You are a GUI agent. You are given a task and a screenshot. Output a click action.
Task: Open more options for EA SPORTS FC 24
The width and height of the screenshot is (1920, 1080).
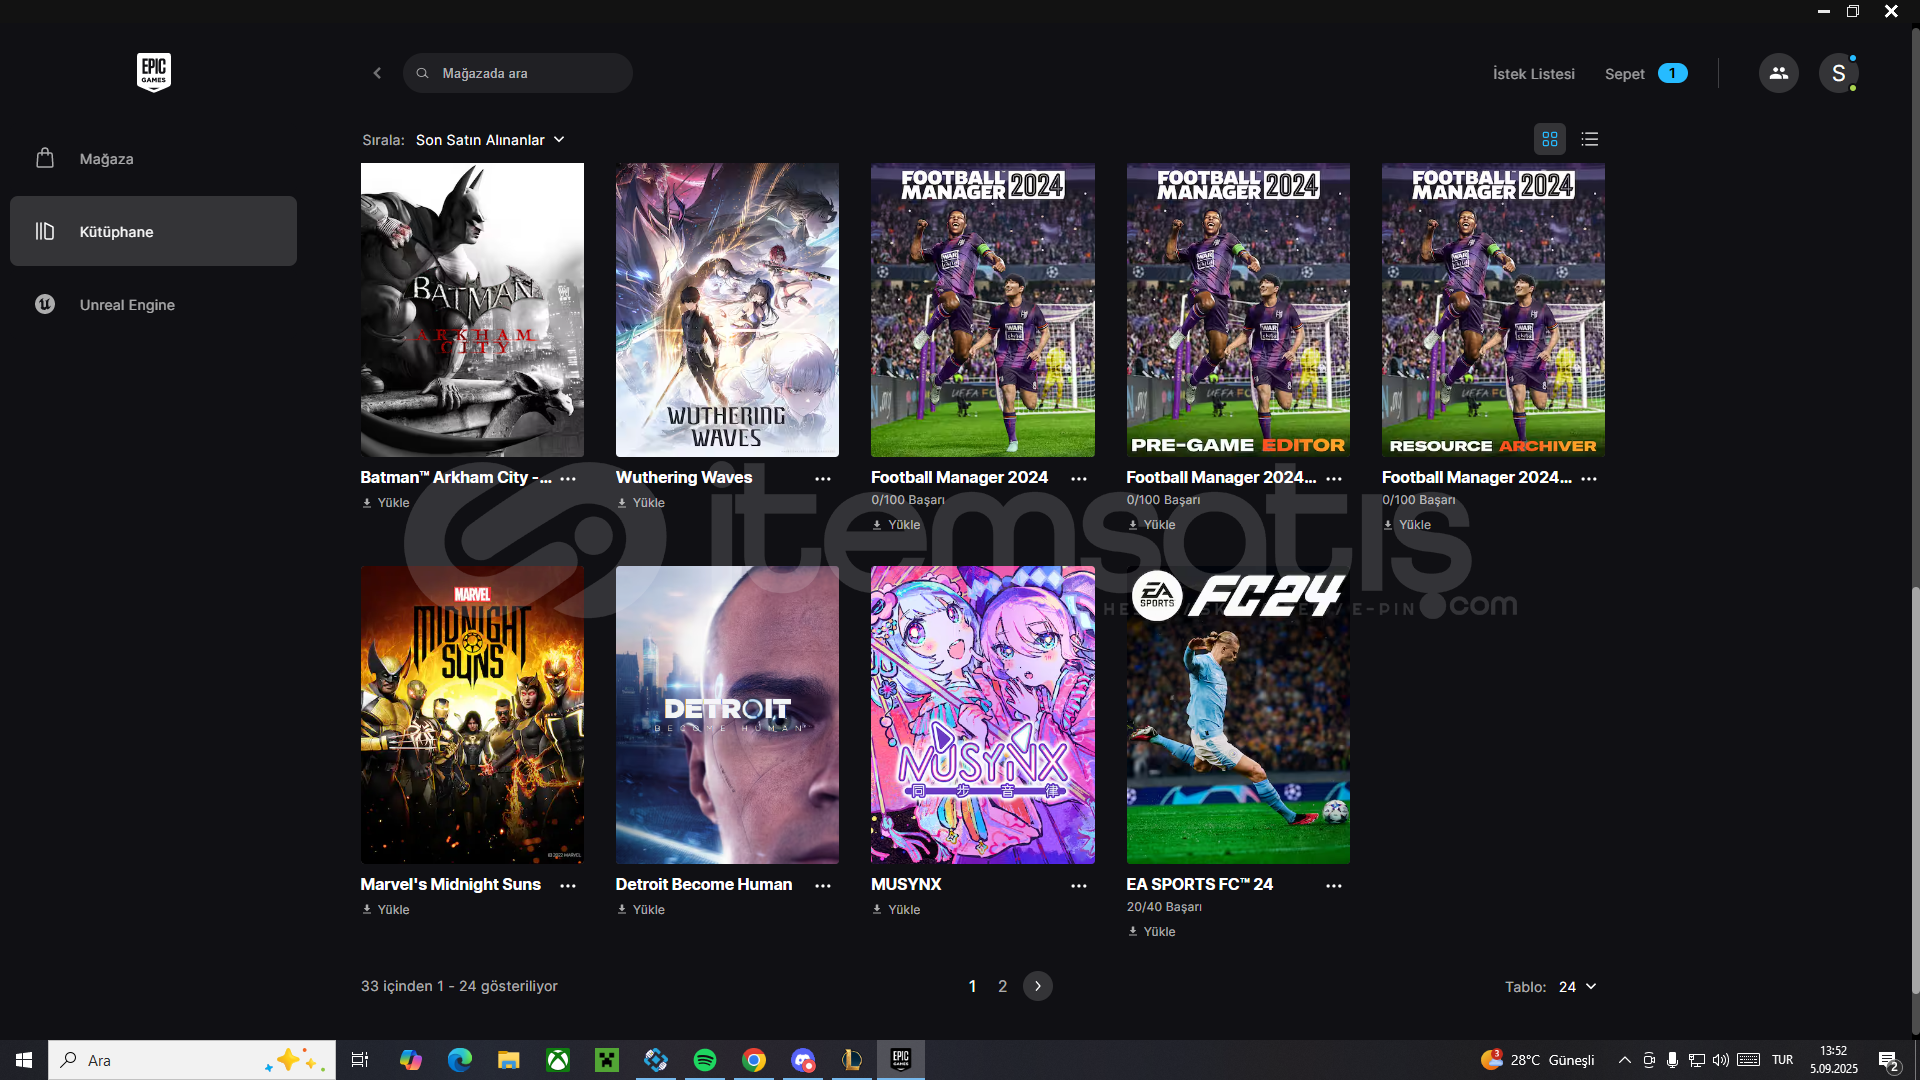click(x=1334, y=886)
